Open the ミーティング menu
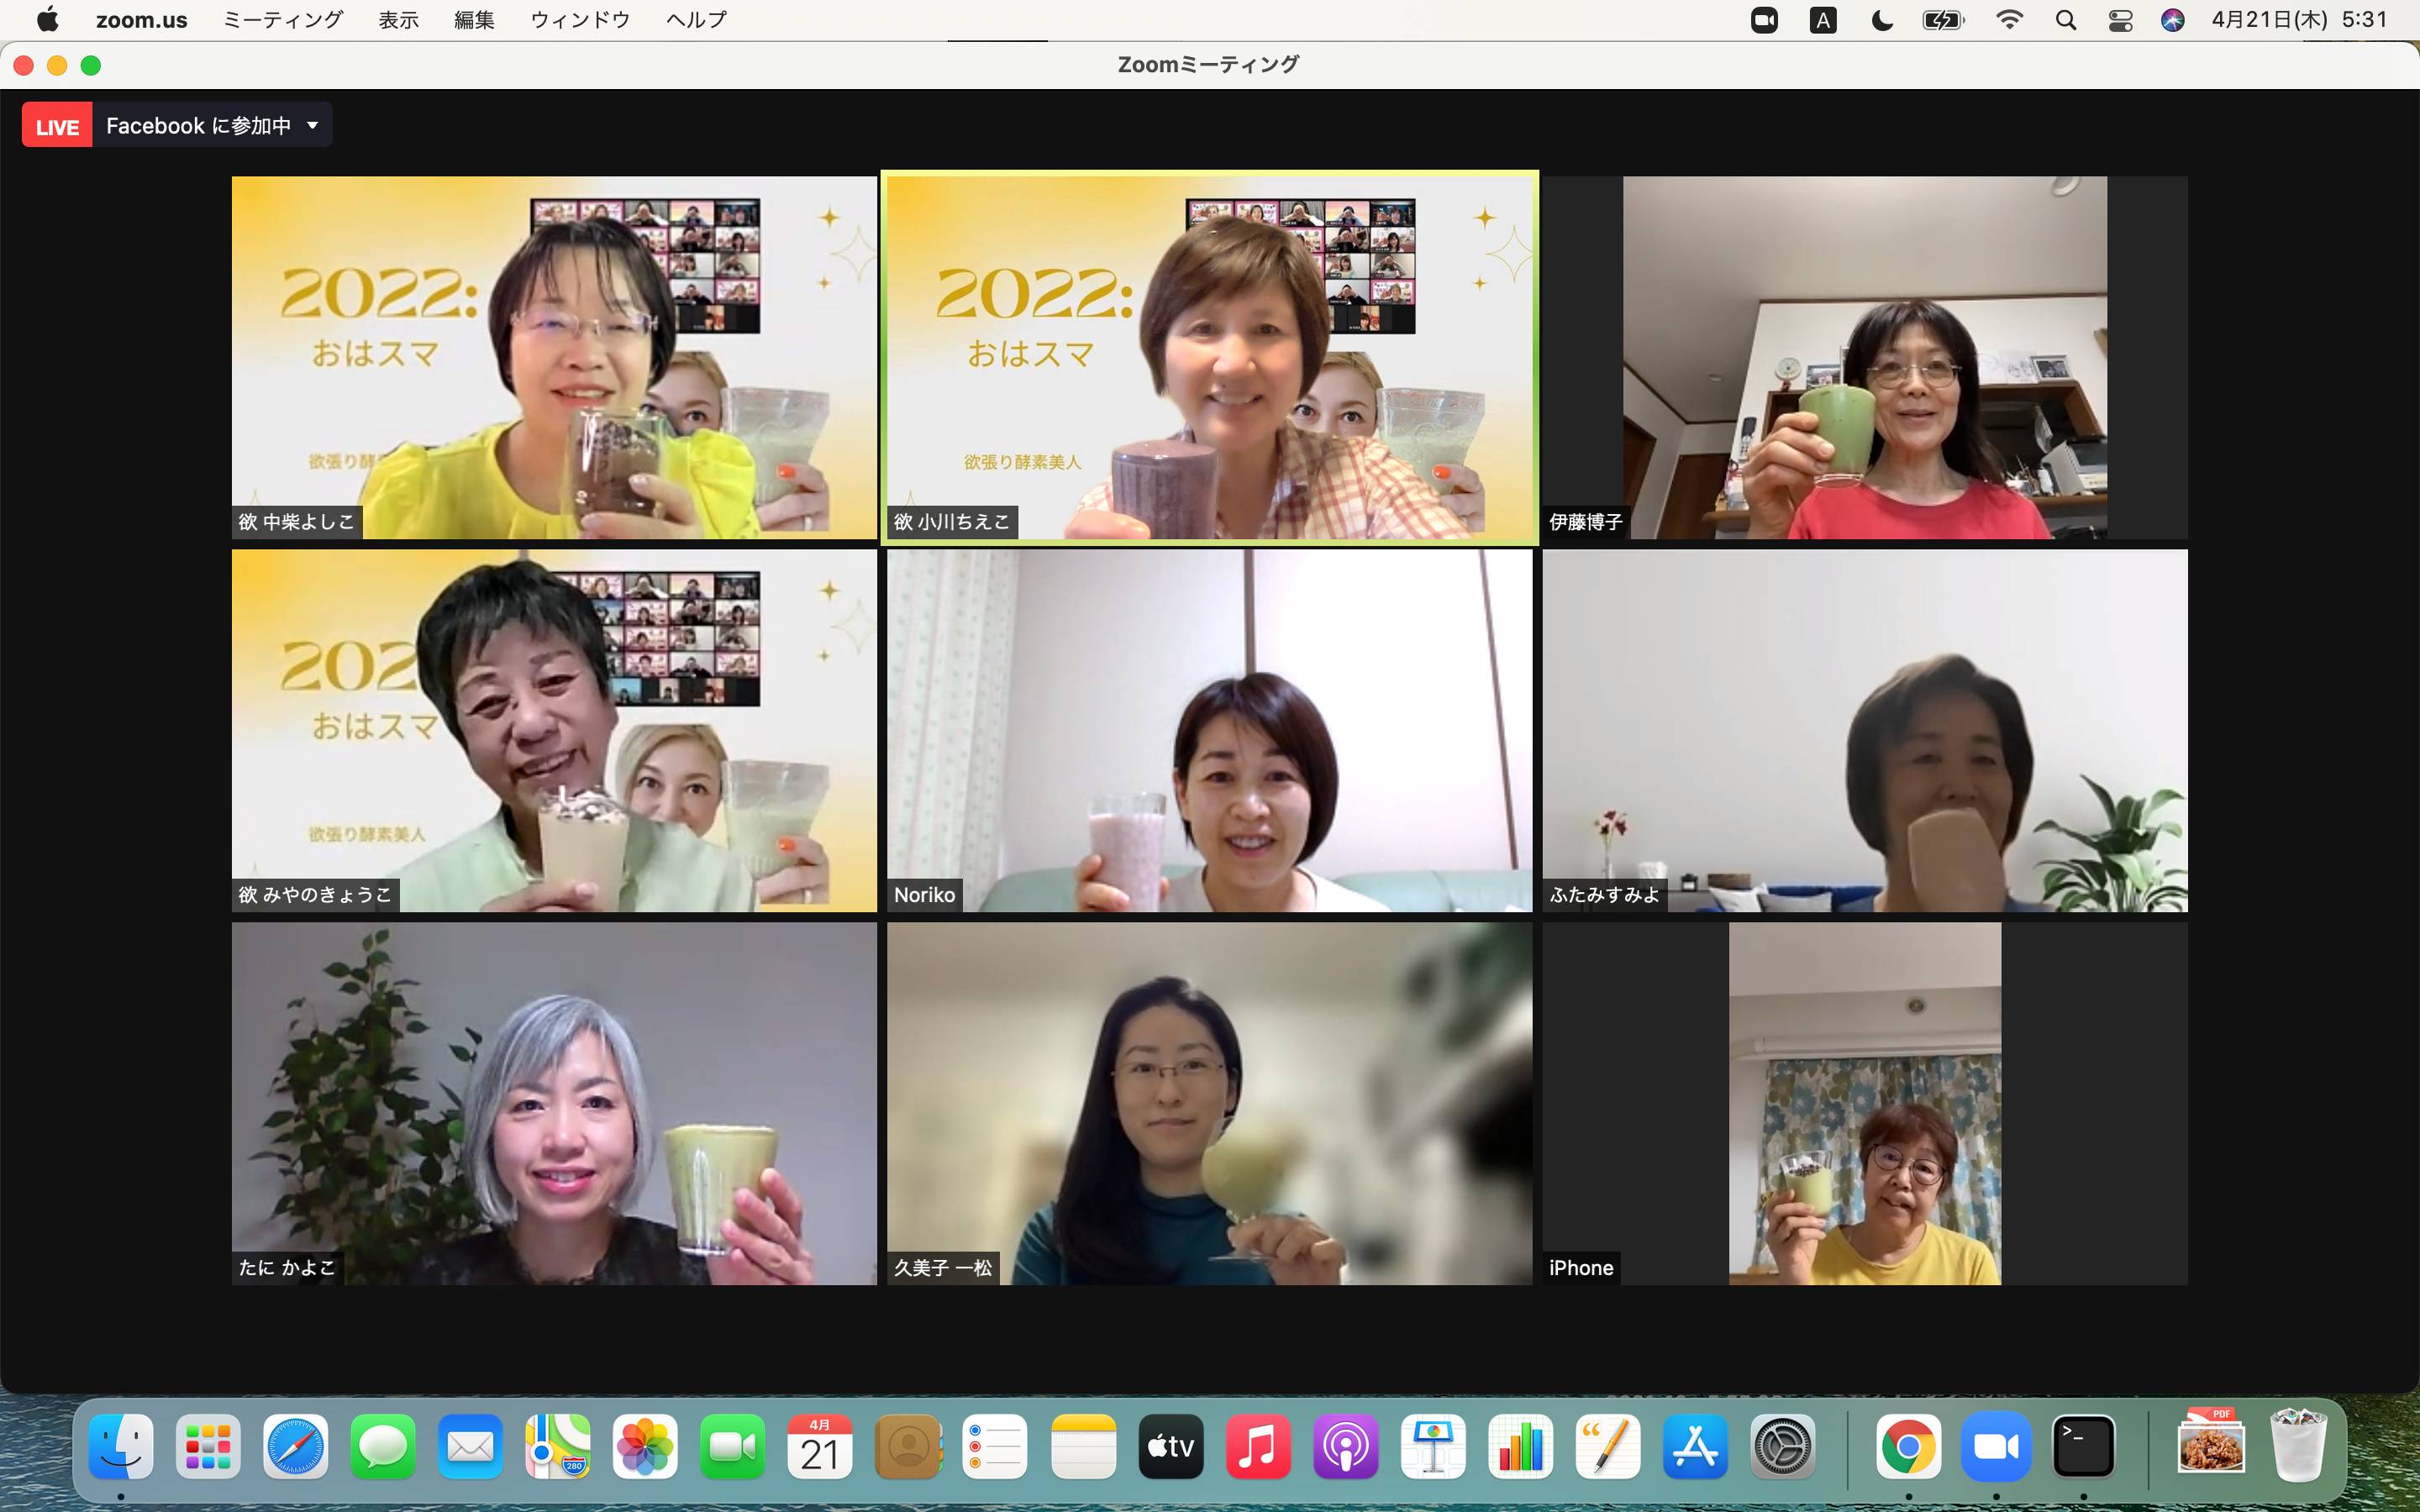Screen dimensions: 2420x1512 coord(282,20)
